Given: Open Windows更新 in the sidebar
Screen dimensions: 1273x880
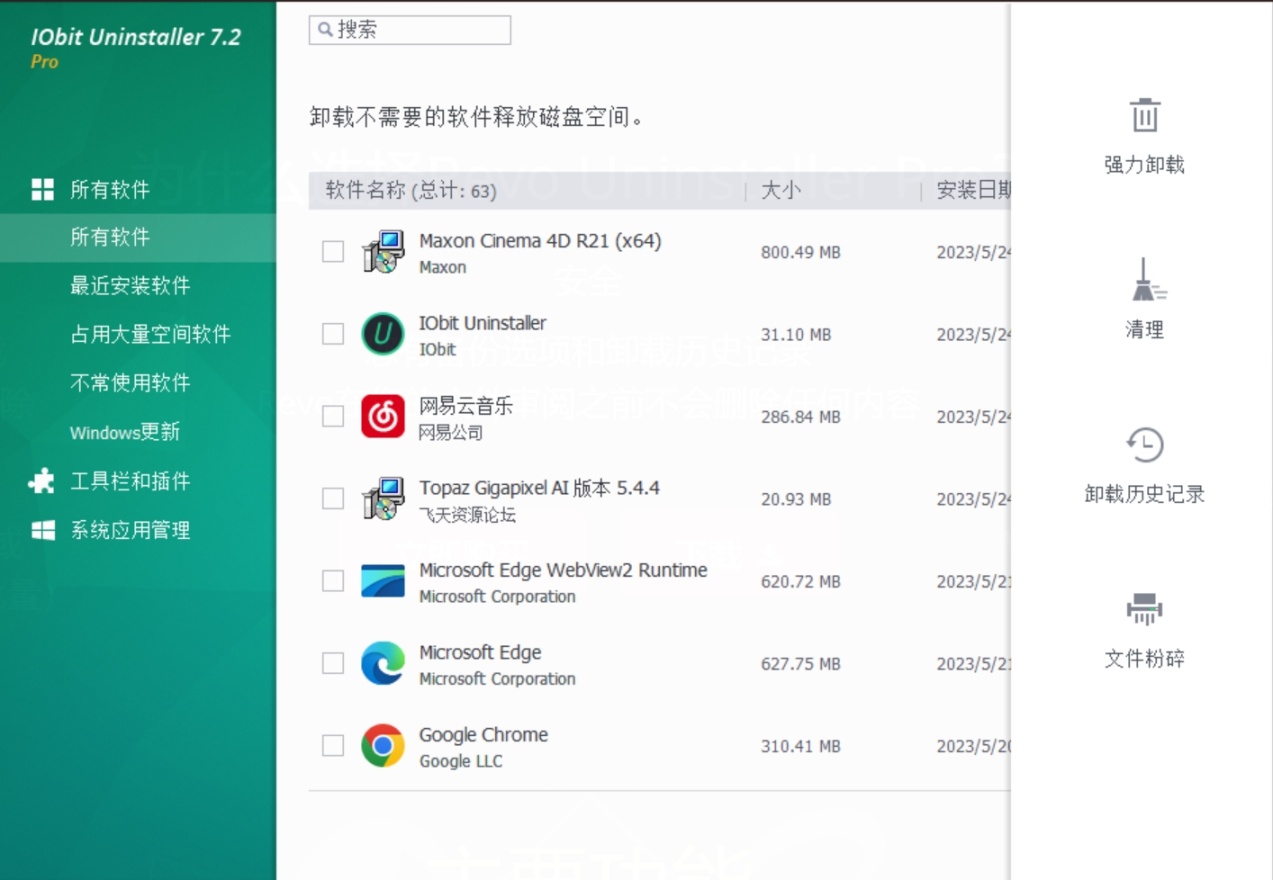Looking at the screenshot, I should (x=125, y=432).
